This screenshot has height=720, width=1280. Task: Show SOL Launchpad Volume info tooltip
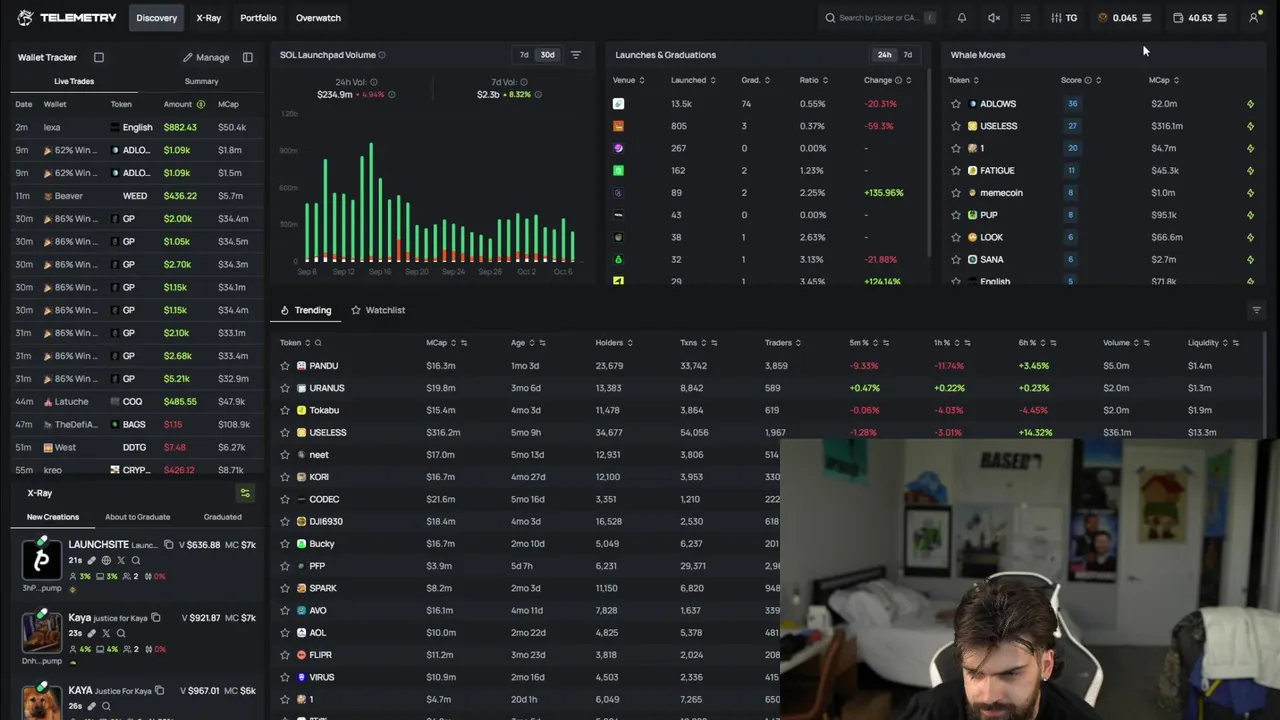tap(382, 55)
